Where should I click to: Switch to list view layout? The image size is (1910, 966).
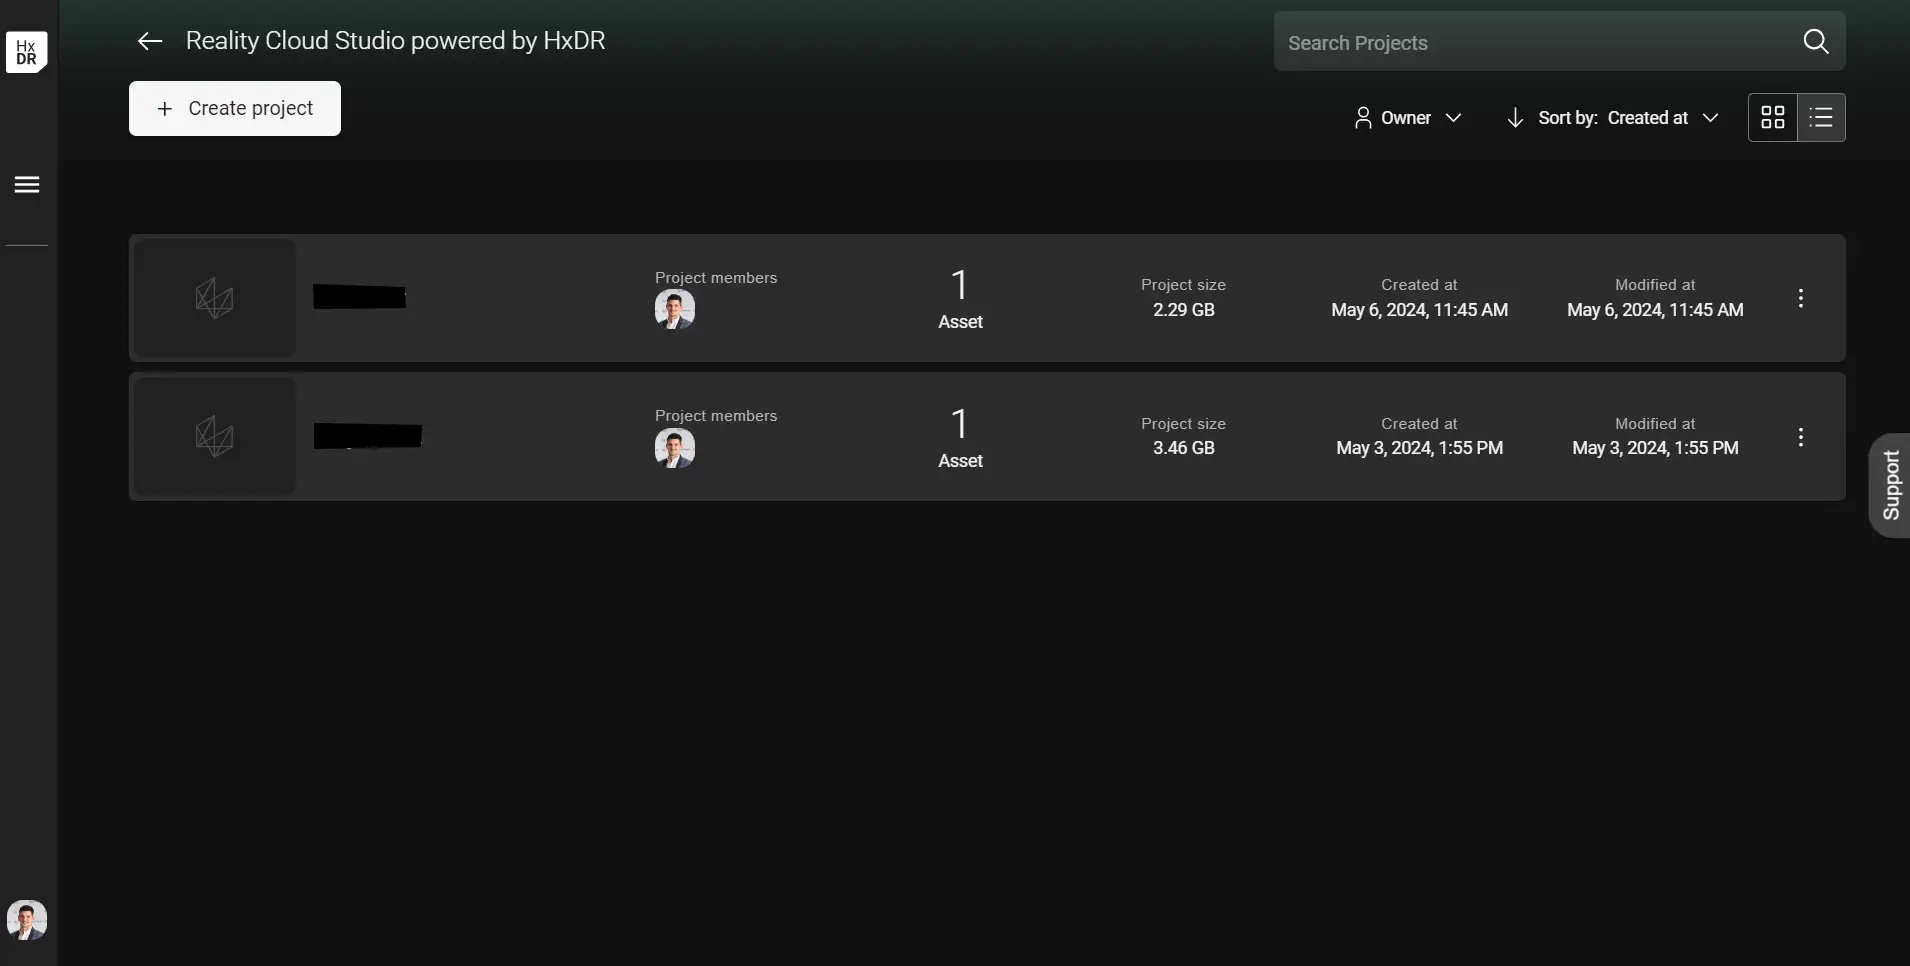pos(1821,118)
